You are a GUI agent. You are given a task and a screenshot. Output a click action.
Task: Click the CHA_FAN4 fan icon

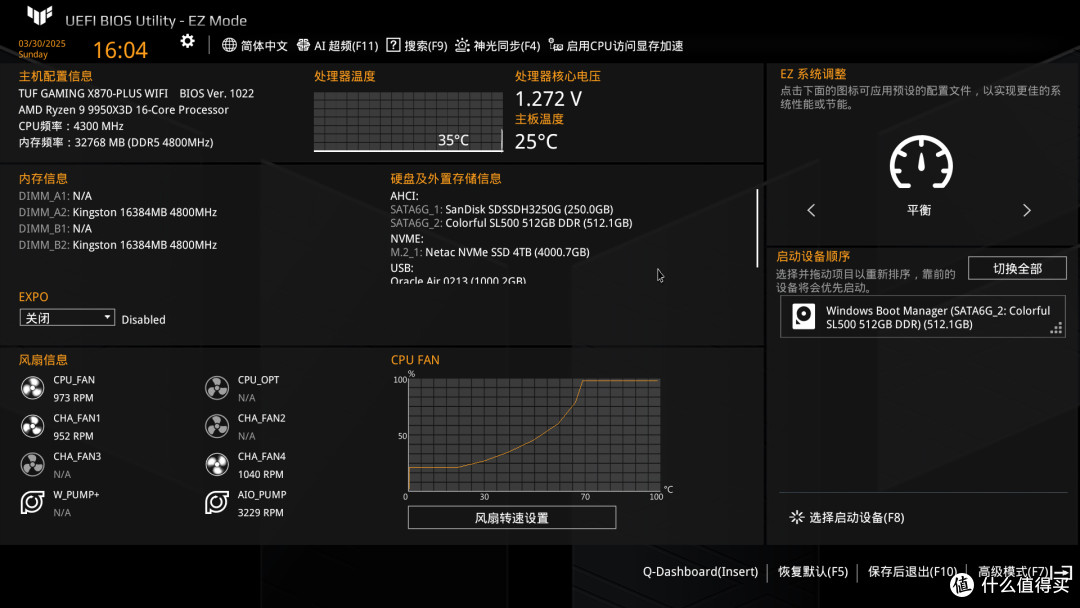[217, 465]
